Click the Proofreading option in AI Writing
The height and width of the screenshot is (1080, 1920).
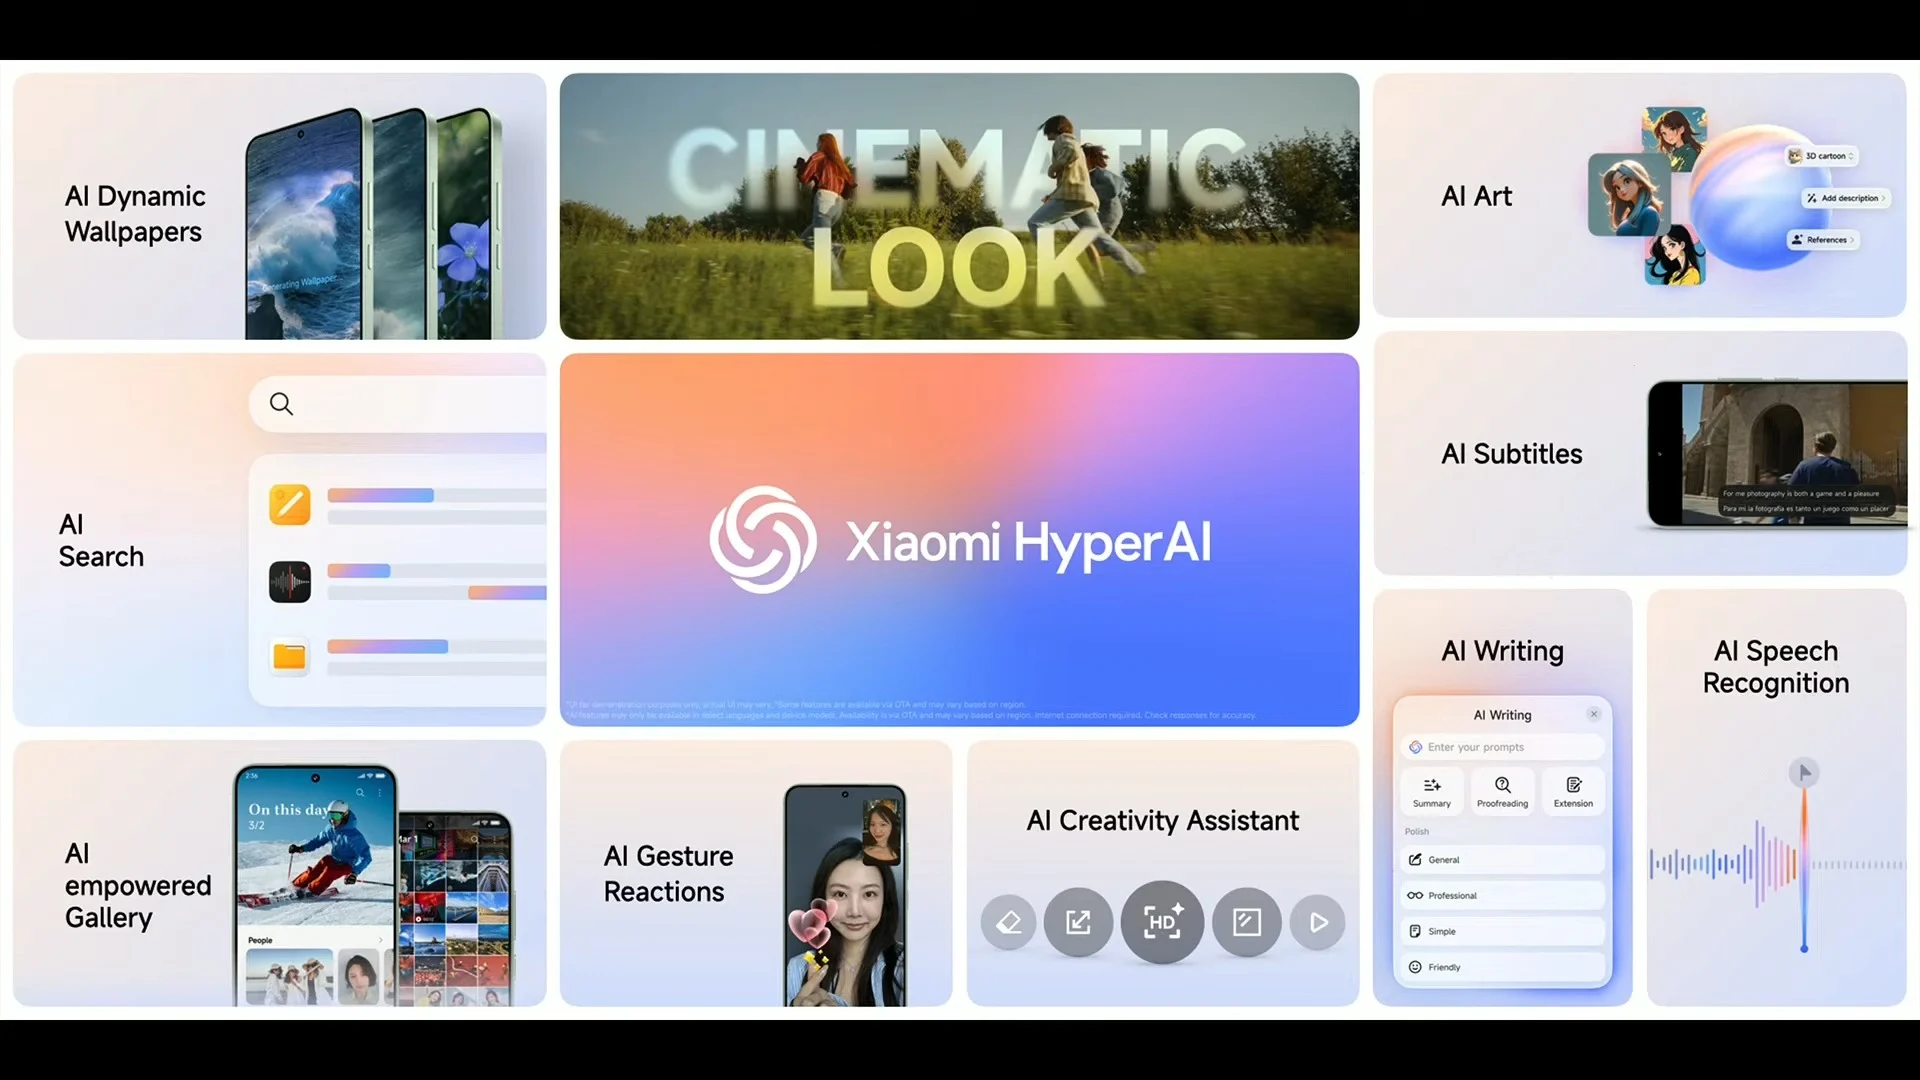pos(1503,792)
